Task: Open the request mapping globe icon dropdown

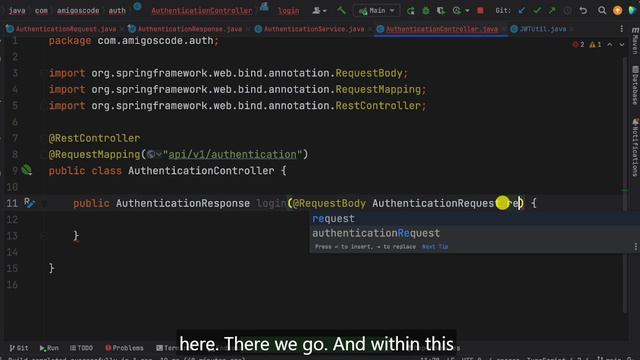Action: pyautogui.click(x=154, y=154)
